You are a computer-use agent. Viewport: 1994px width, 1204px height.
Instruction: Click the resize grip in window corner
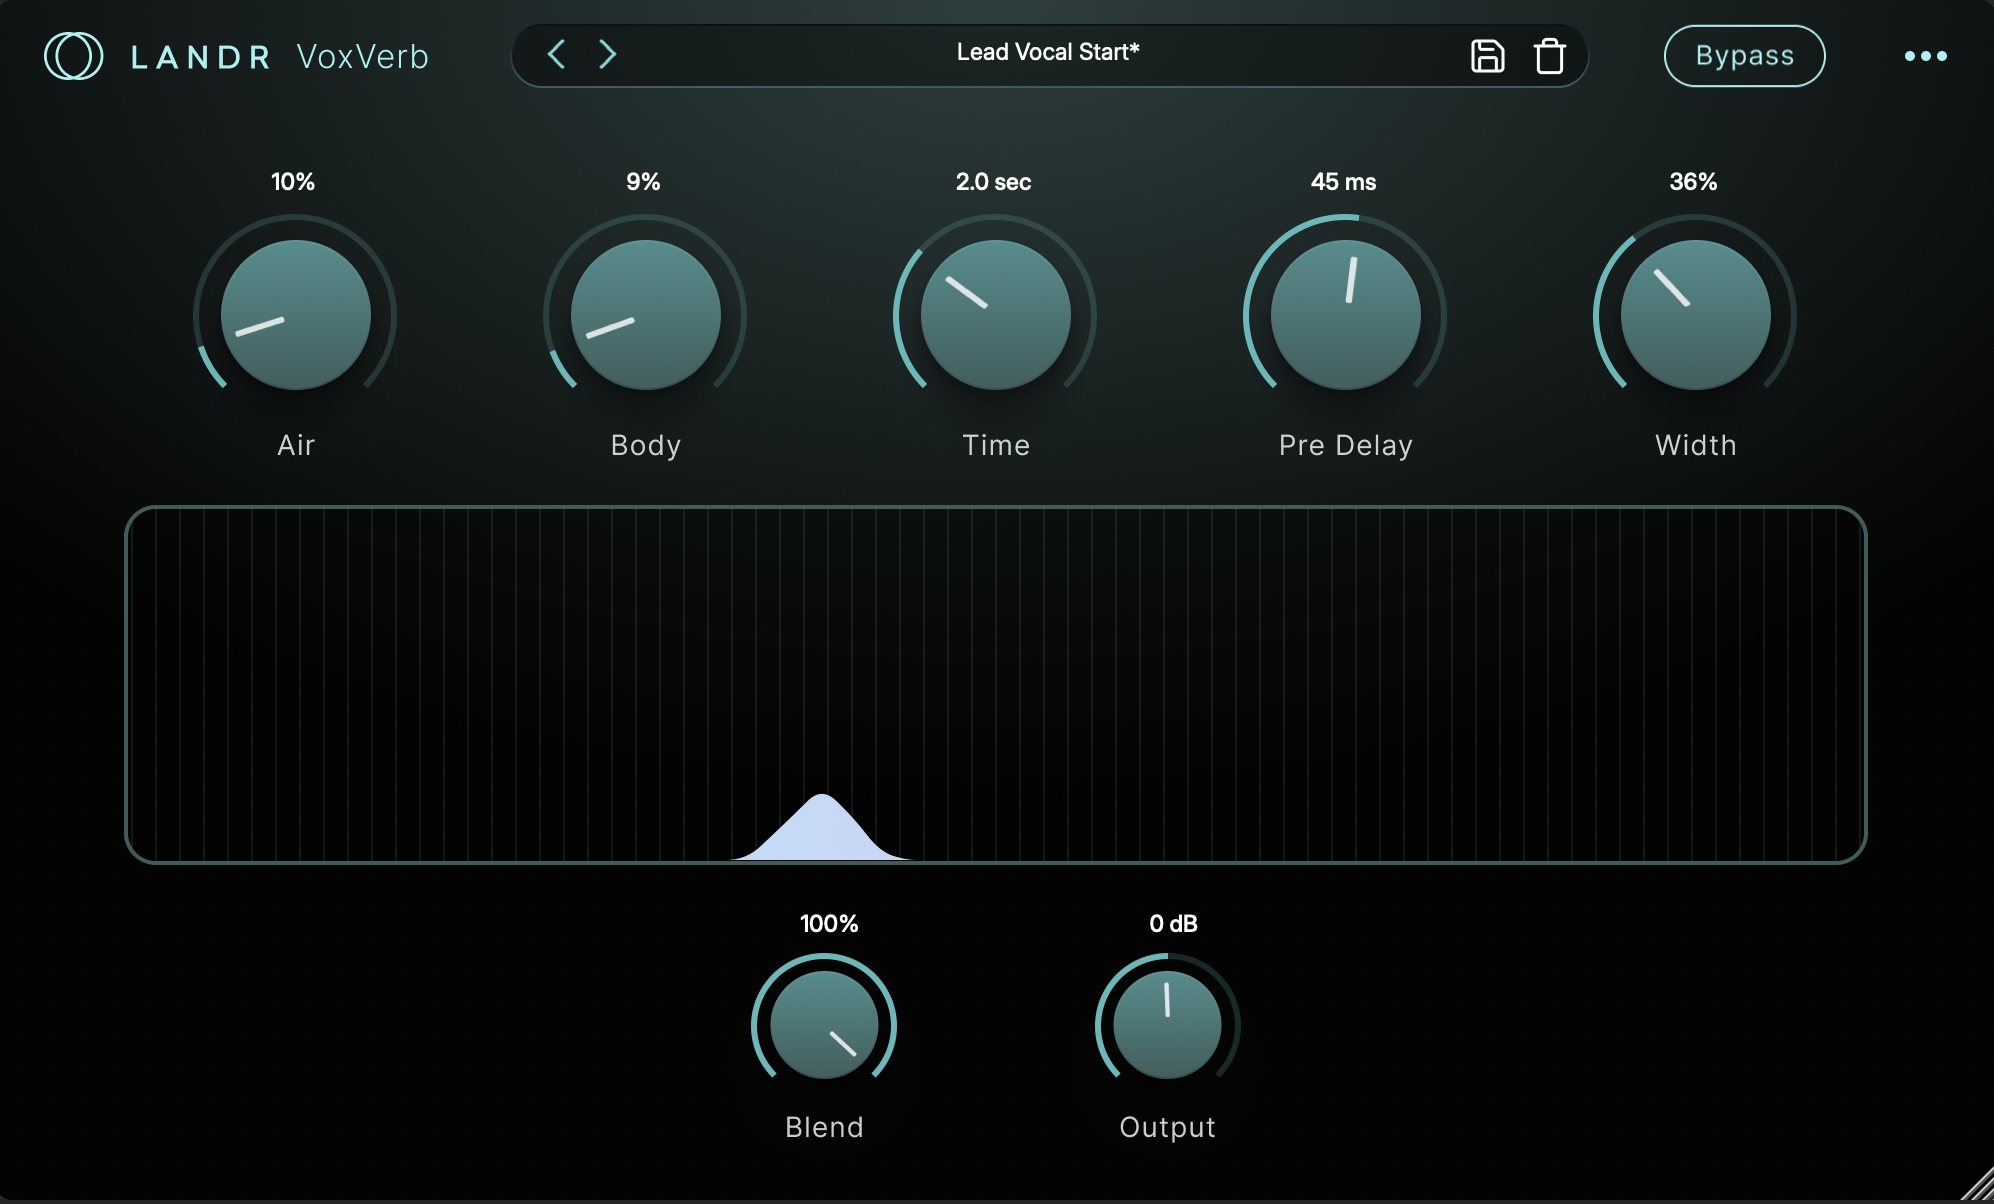click(x=1978, y=1186)
